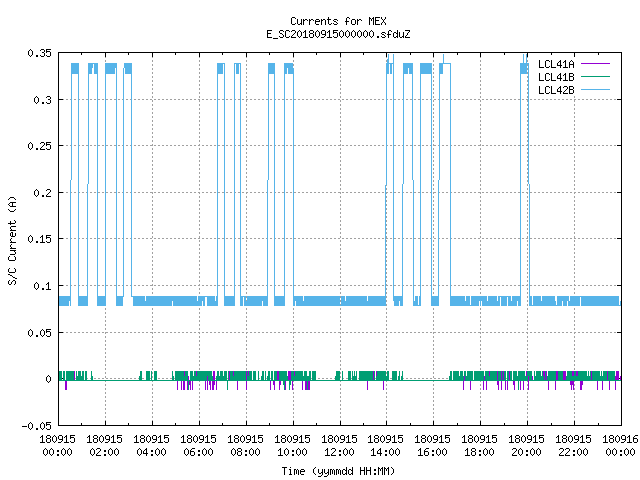Click the blue LCL42B legend line sample

(595, 90)
